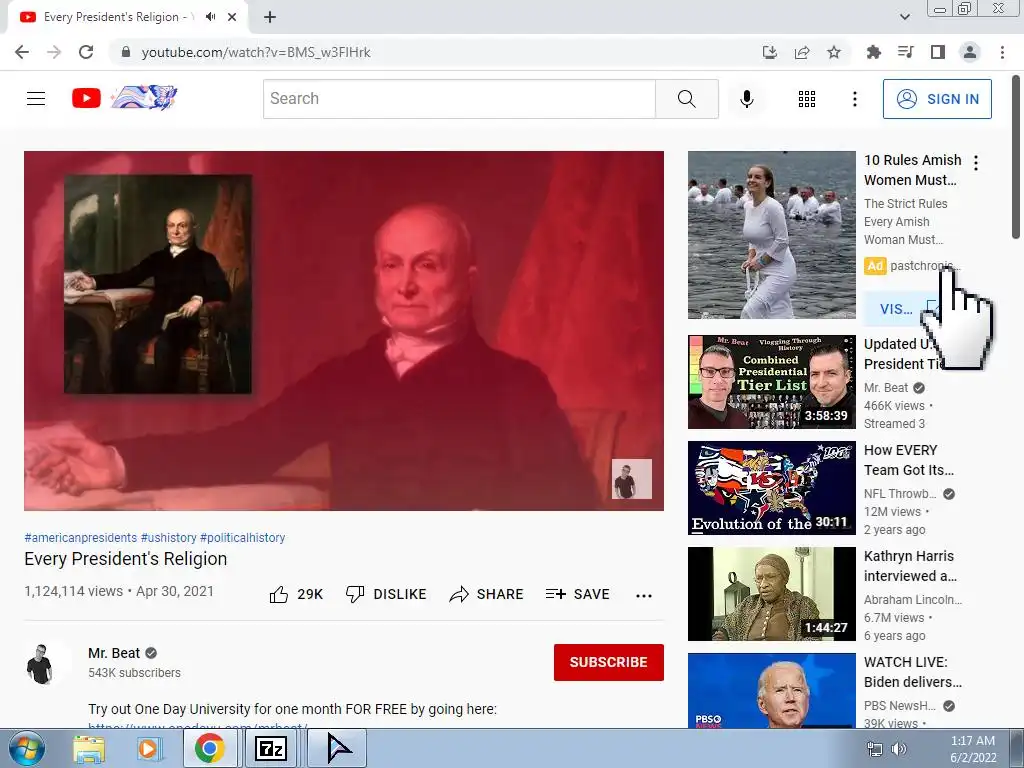The width and height of the screenshot is (1024, 768).
Task: Go forward in Chrome navigation
Action: point(54,52)
